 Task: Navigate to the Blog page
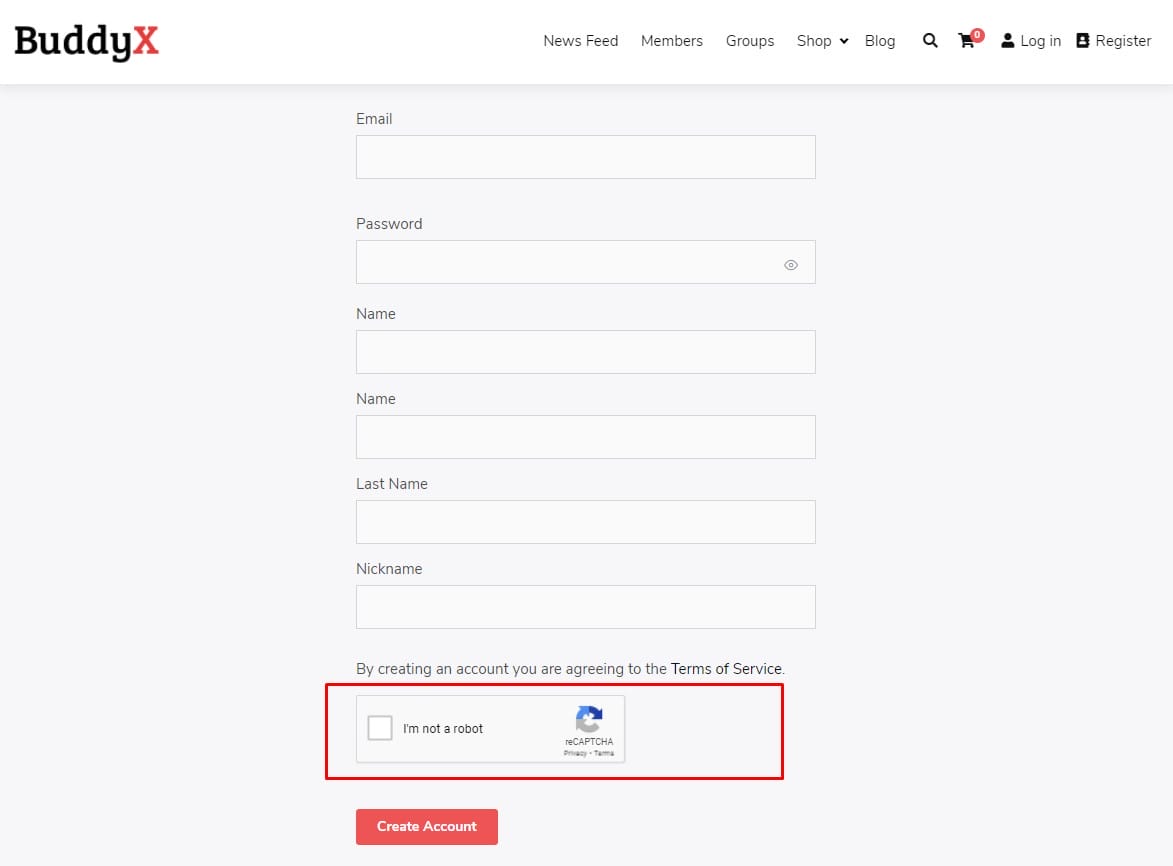879,41
